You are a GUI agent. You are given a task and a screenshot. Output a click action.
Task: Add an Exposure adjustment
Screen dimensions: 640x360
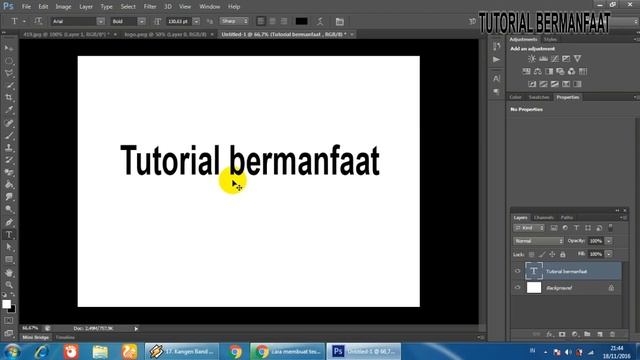pos(566,59)
